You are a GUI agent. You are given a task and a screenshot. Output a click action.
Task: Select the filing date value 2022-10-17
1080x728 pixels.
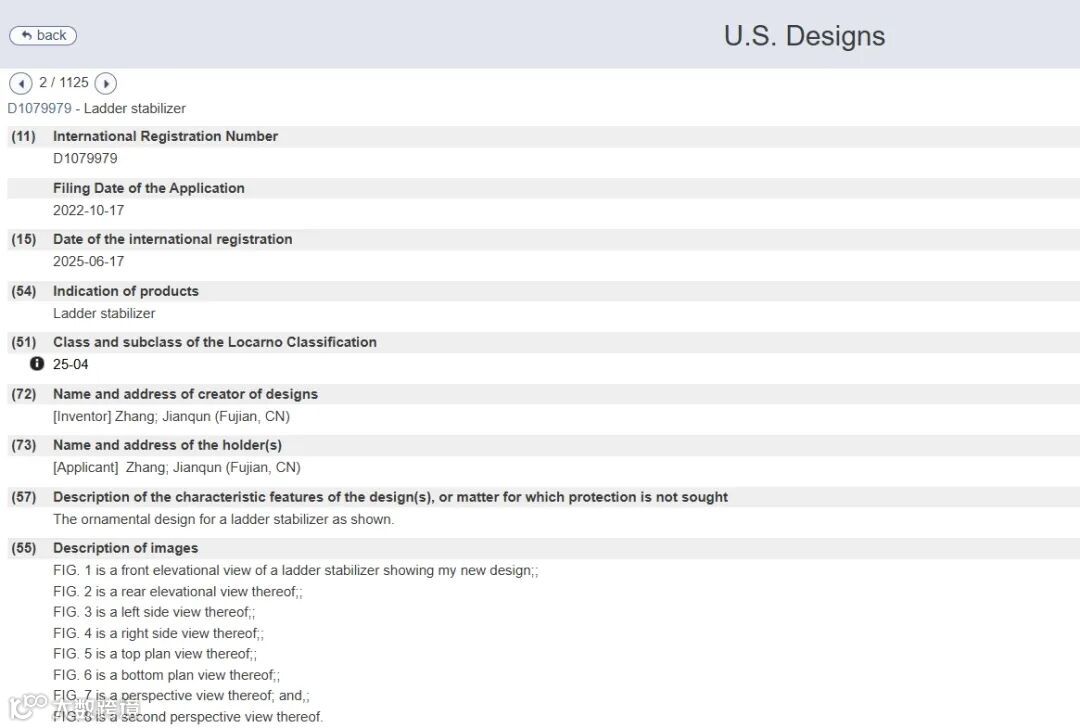pyautogui.click(x=88, y=210)
